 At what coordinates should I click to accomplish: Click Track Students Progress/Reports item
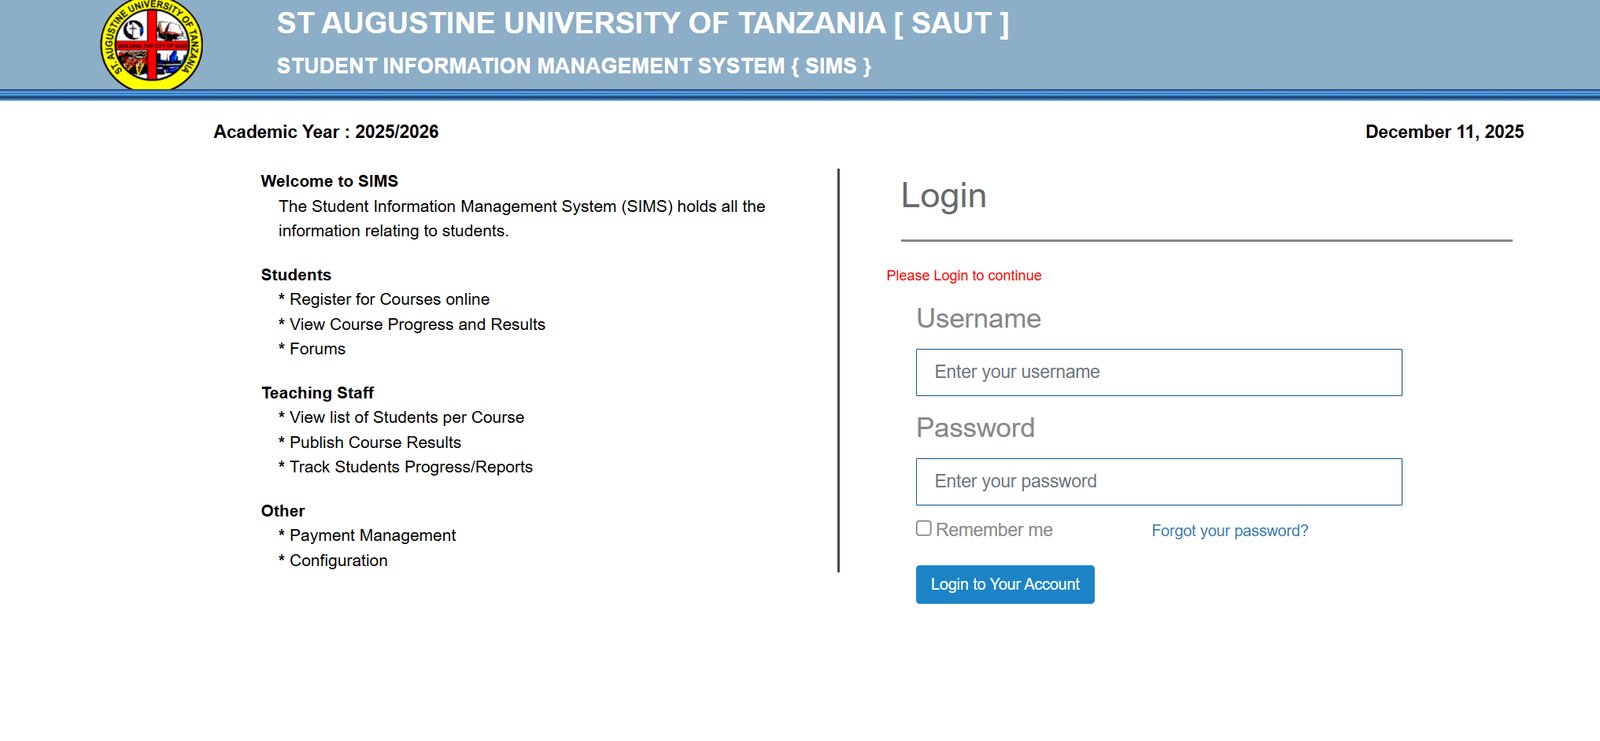(410, 467)
